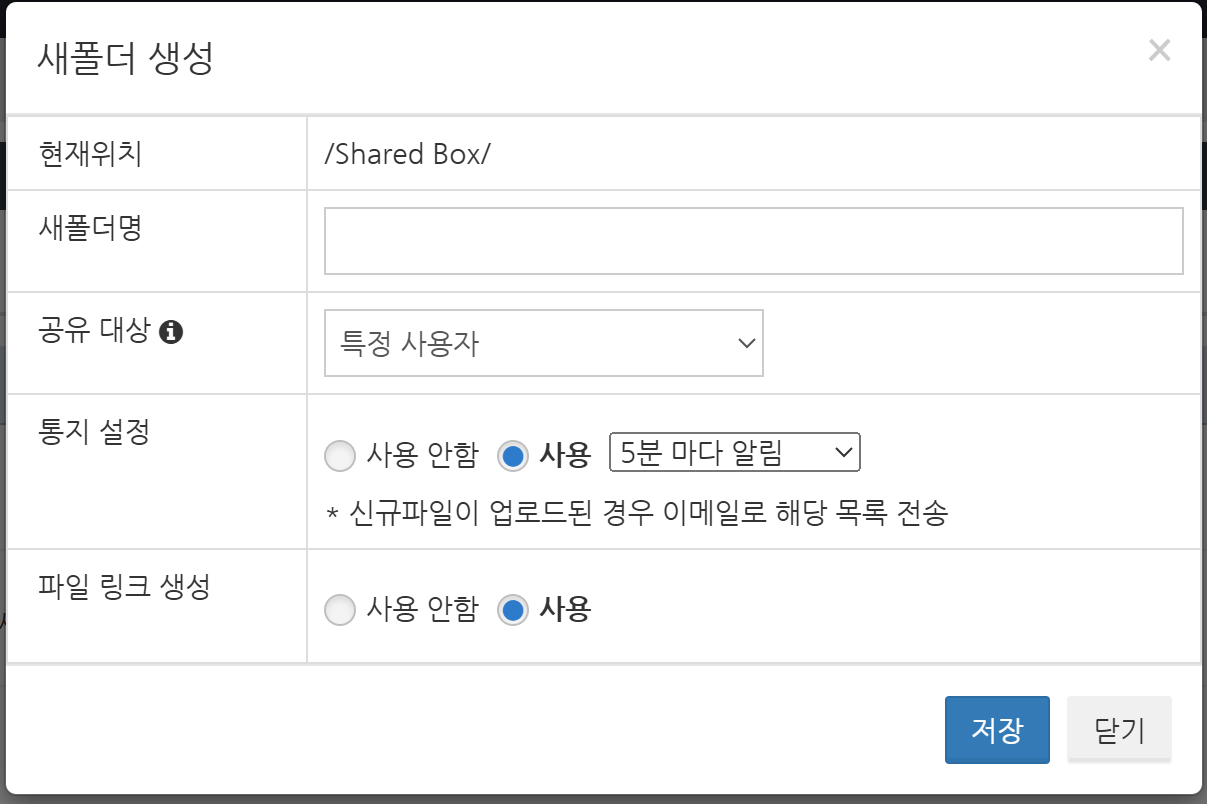Click the 공유 대상 label text
Viewport: 1207px width, 804px height.
coord(94,330)
